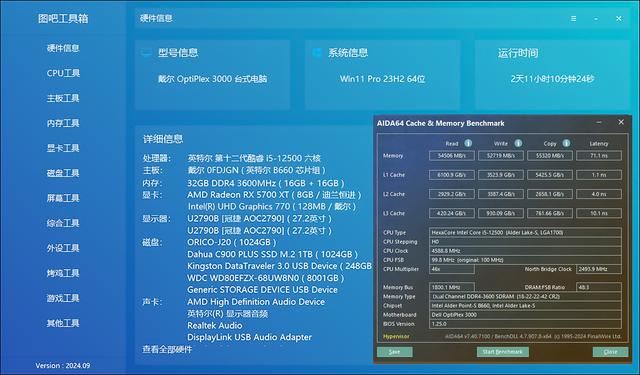Select the 内存工具 category

click(63, 123)
